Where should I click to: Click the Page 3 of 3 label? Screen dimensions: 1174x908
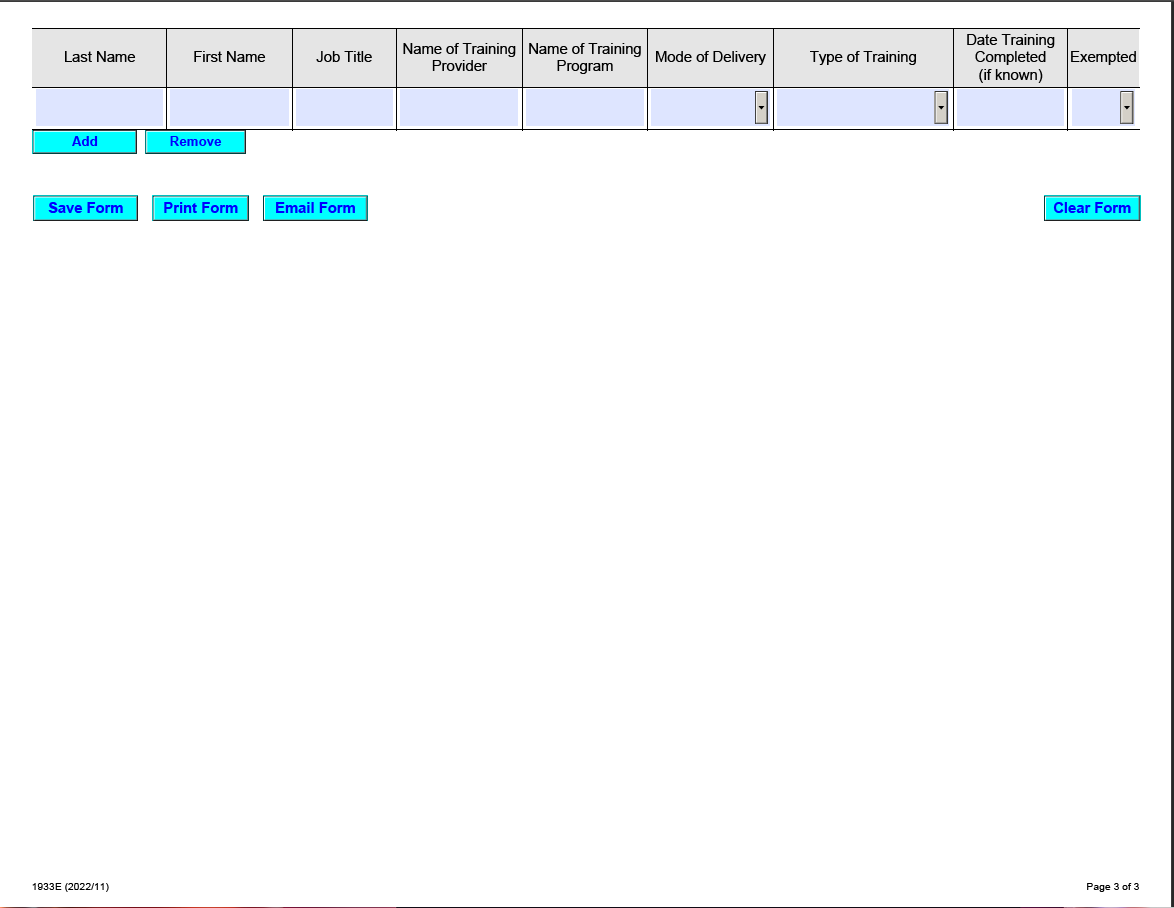(x=1113, y=886)
